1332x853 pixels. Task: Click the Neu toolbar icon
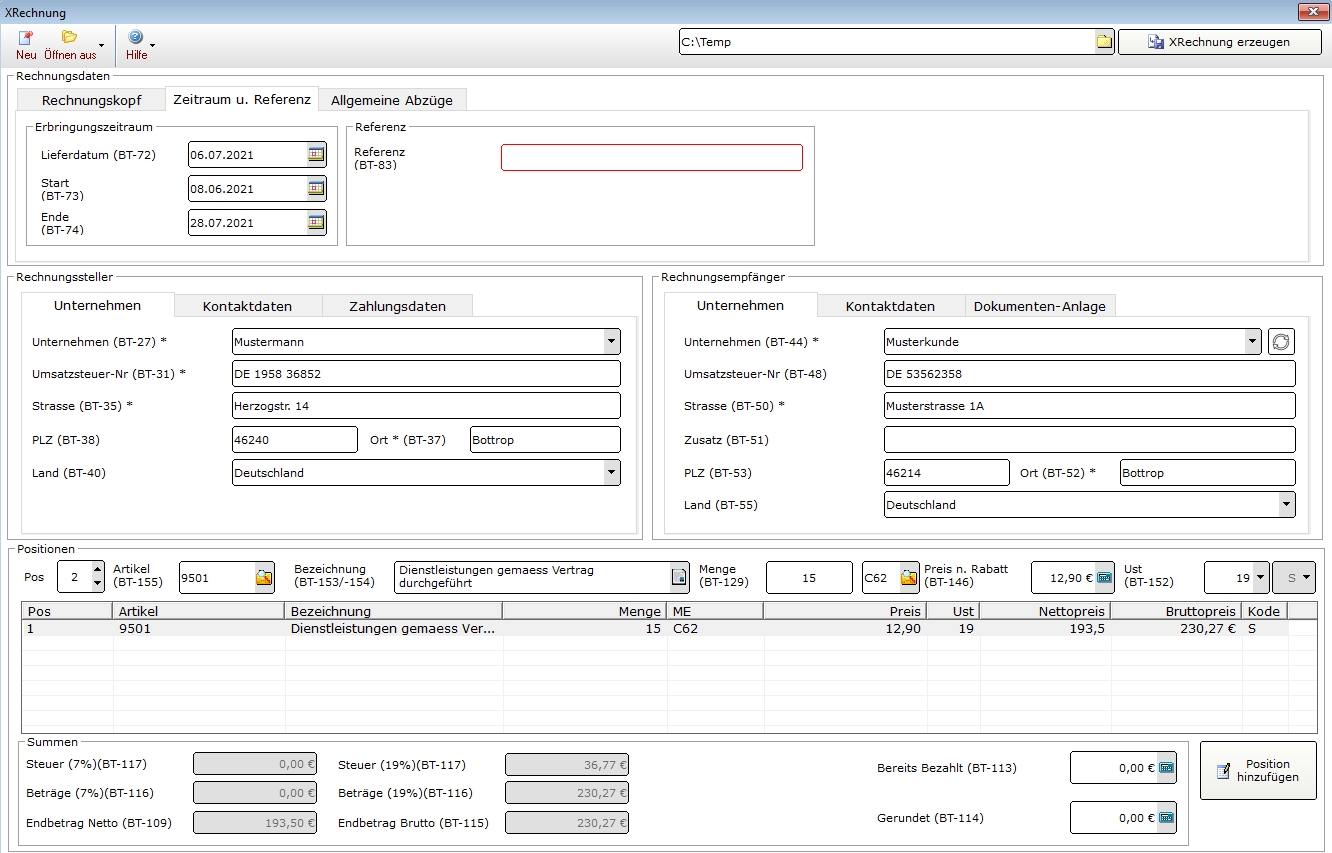click(x=26, y=39)
